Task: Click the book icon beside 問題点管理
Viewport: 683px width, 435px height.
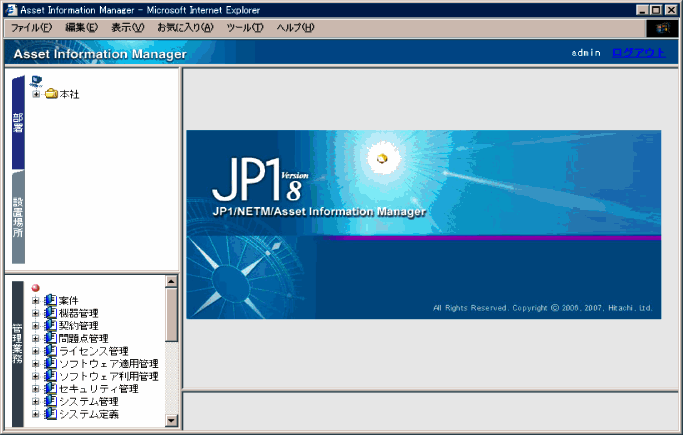Action: pos(51,338)
